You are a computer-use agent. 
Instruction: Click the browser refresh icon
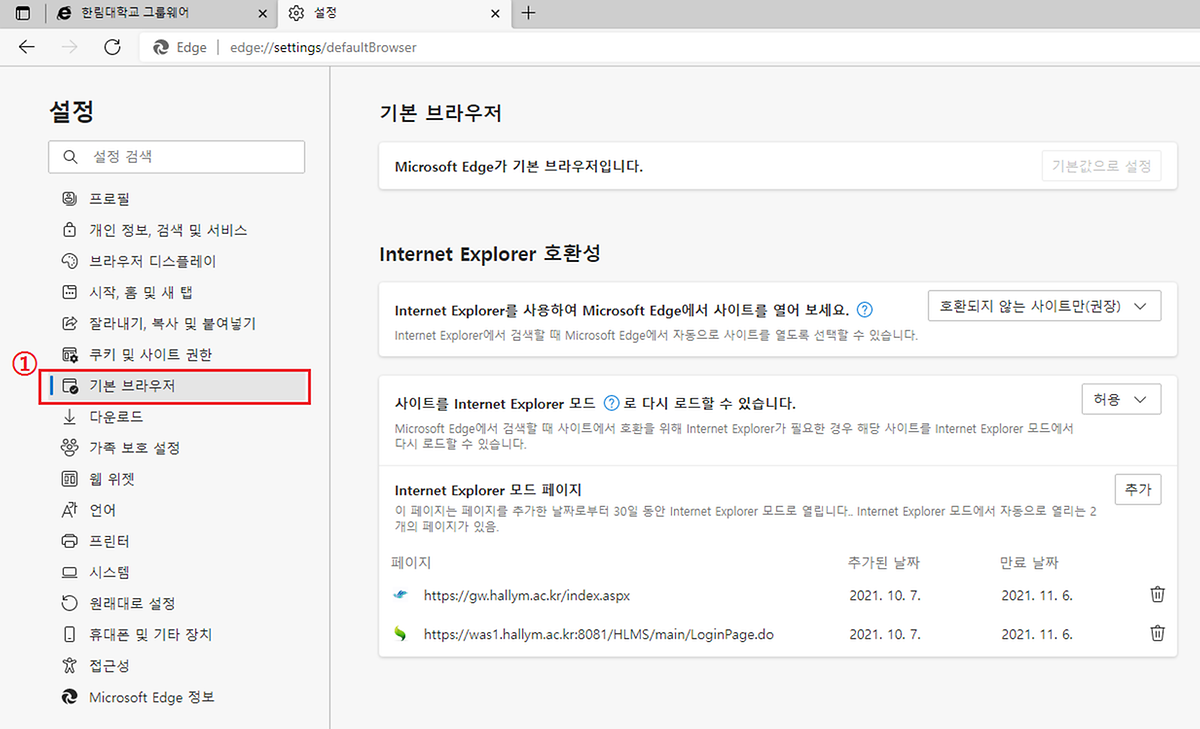pyautogui.click(x=112, y=47)
